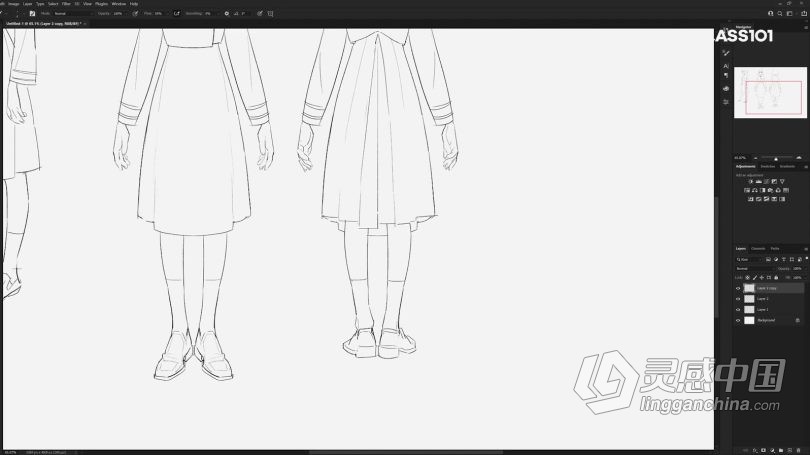
Task: Open layer Opacity value dropdown
Action: (x=806, y=269)
